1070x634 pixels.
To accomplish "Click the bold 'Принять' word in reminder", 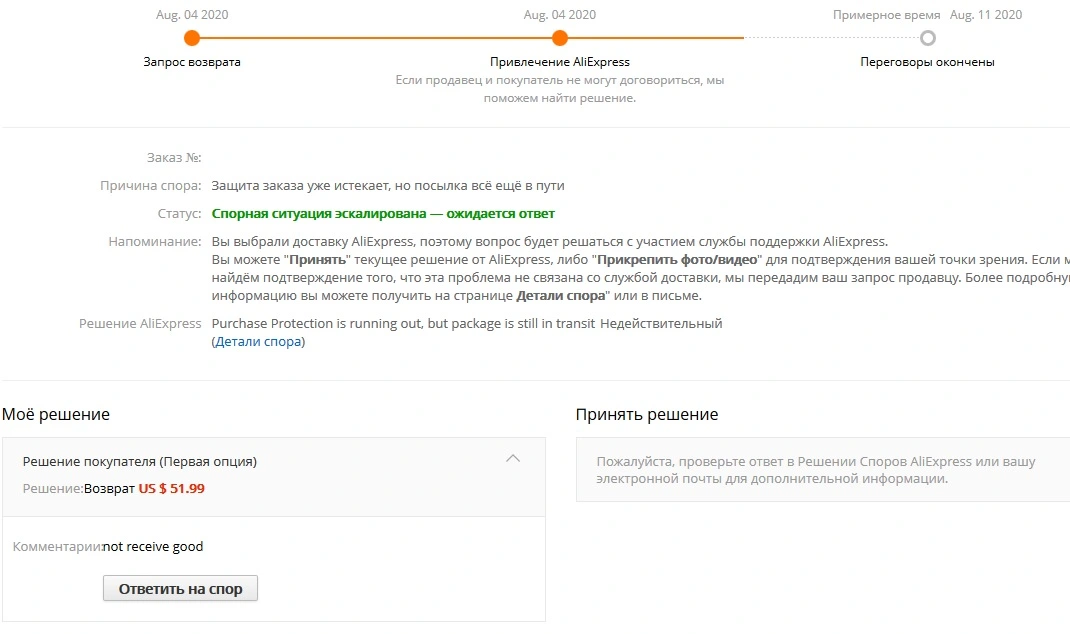I will click(x=317, y=259).
